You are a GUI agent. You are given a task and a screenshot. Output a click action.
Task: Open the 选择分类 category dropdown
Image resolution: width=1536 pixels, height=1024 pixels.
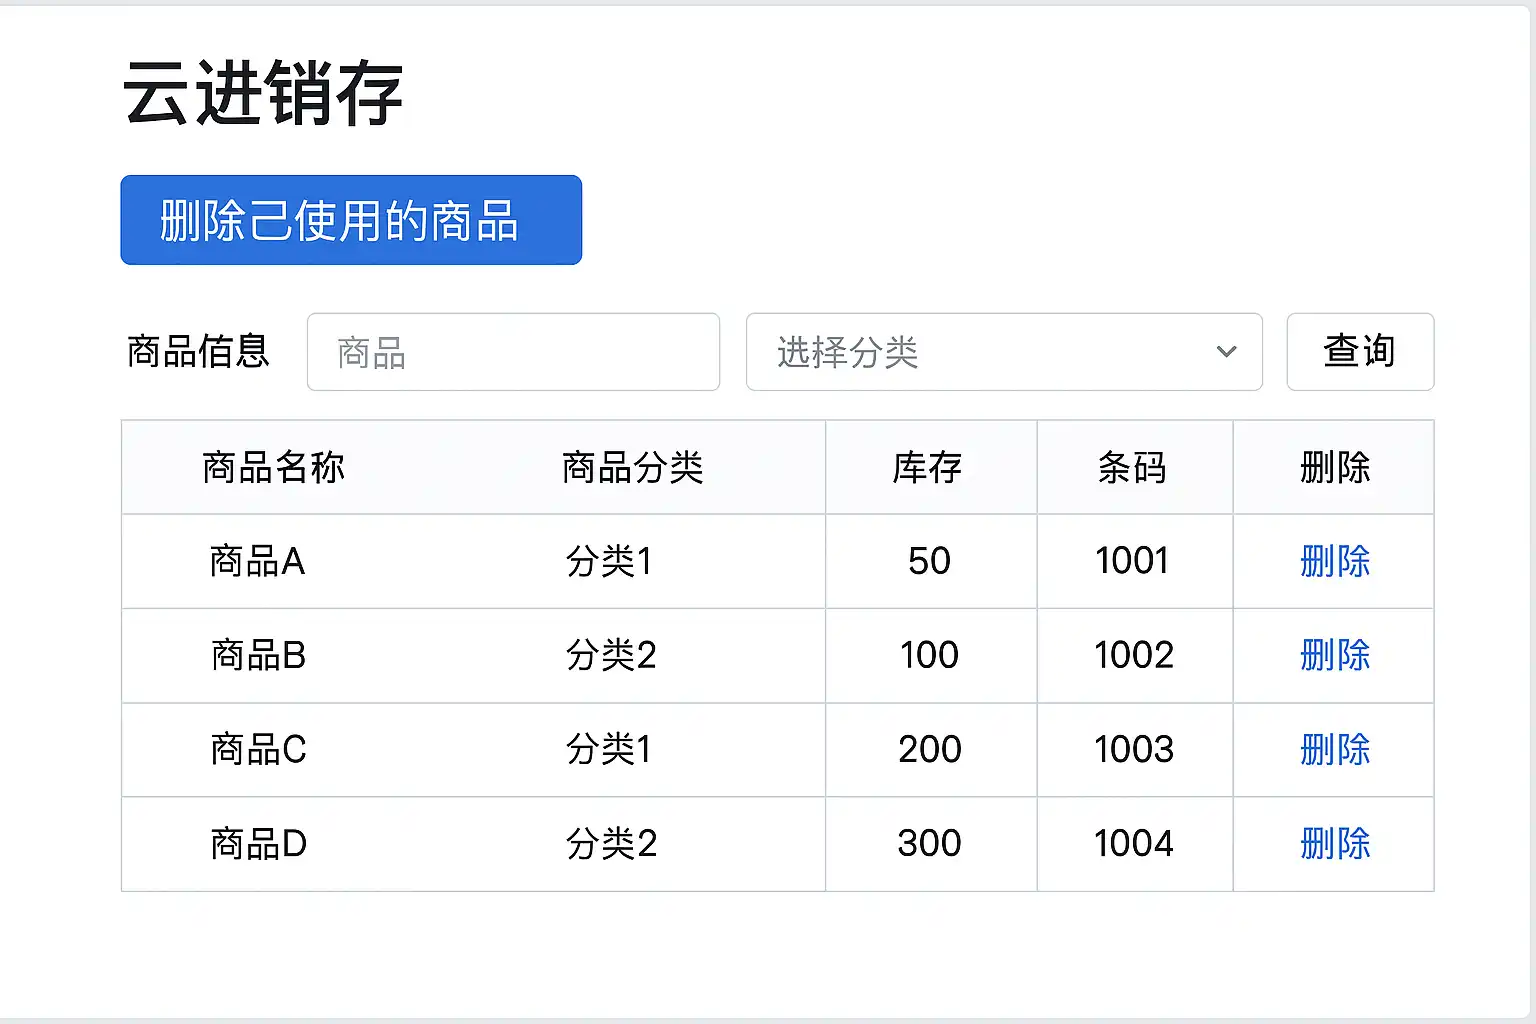click(x=1003, y=352)
